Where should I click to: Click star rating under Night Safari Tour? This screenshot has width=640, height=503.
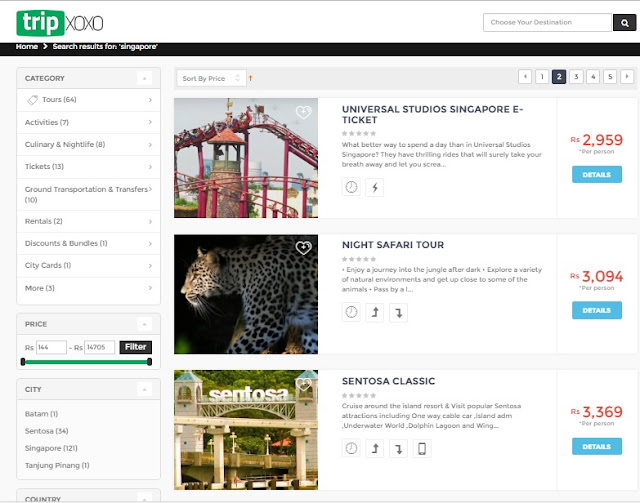pyautogui.click(x=359, y=259)
